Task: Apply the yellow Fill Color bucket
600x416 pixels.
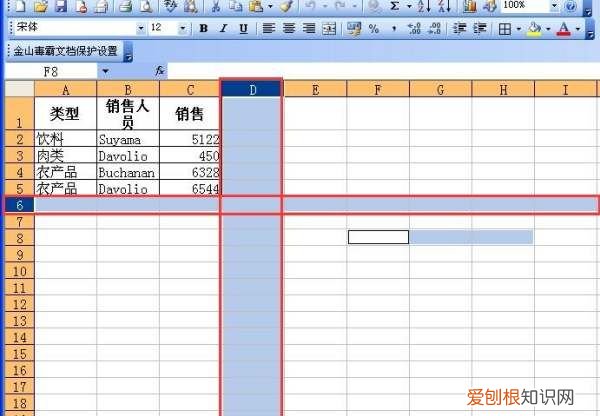Action: pos(535,29)
